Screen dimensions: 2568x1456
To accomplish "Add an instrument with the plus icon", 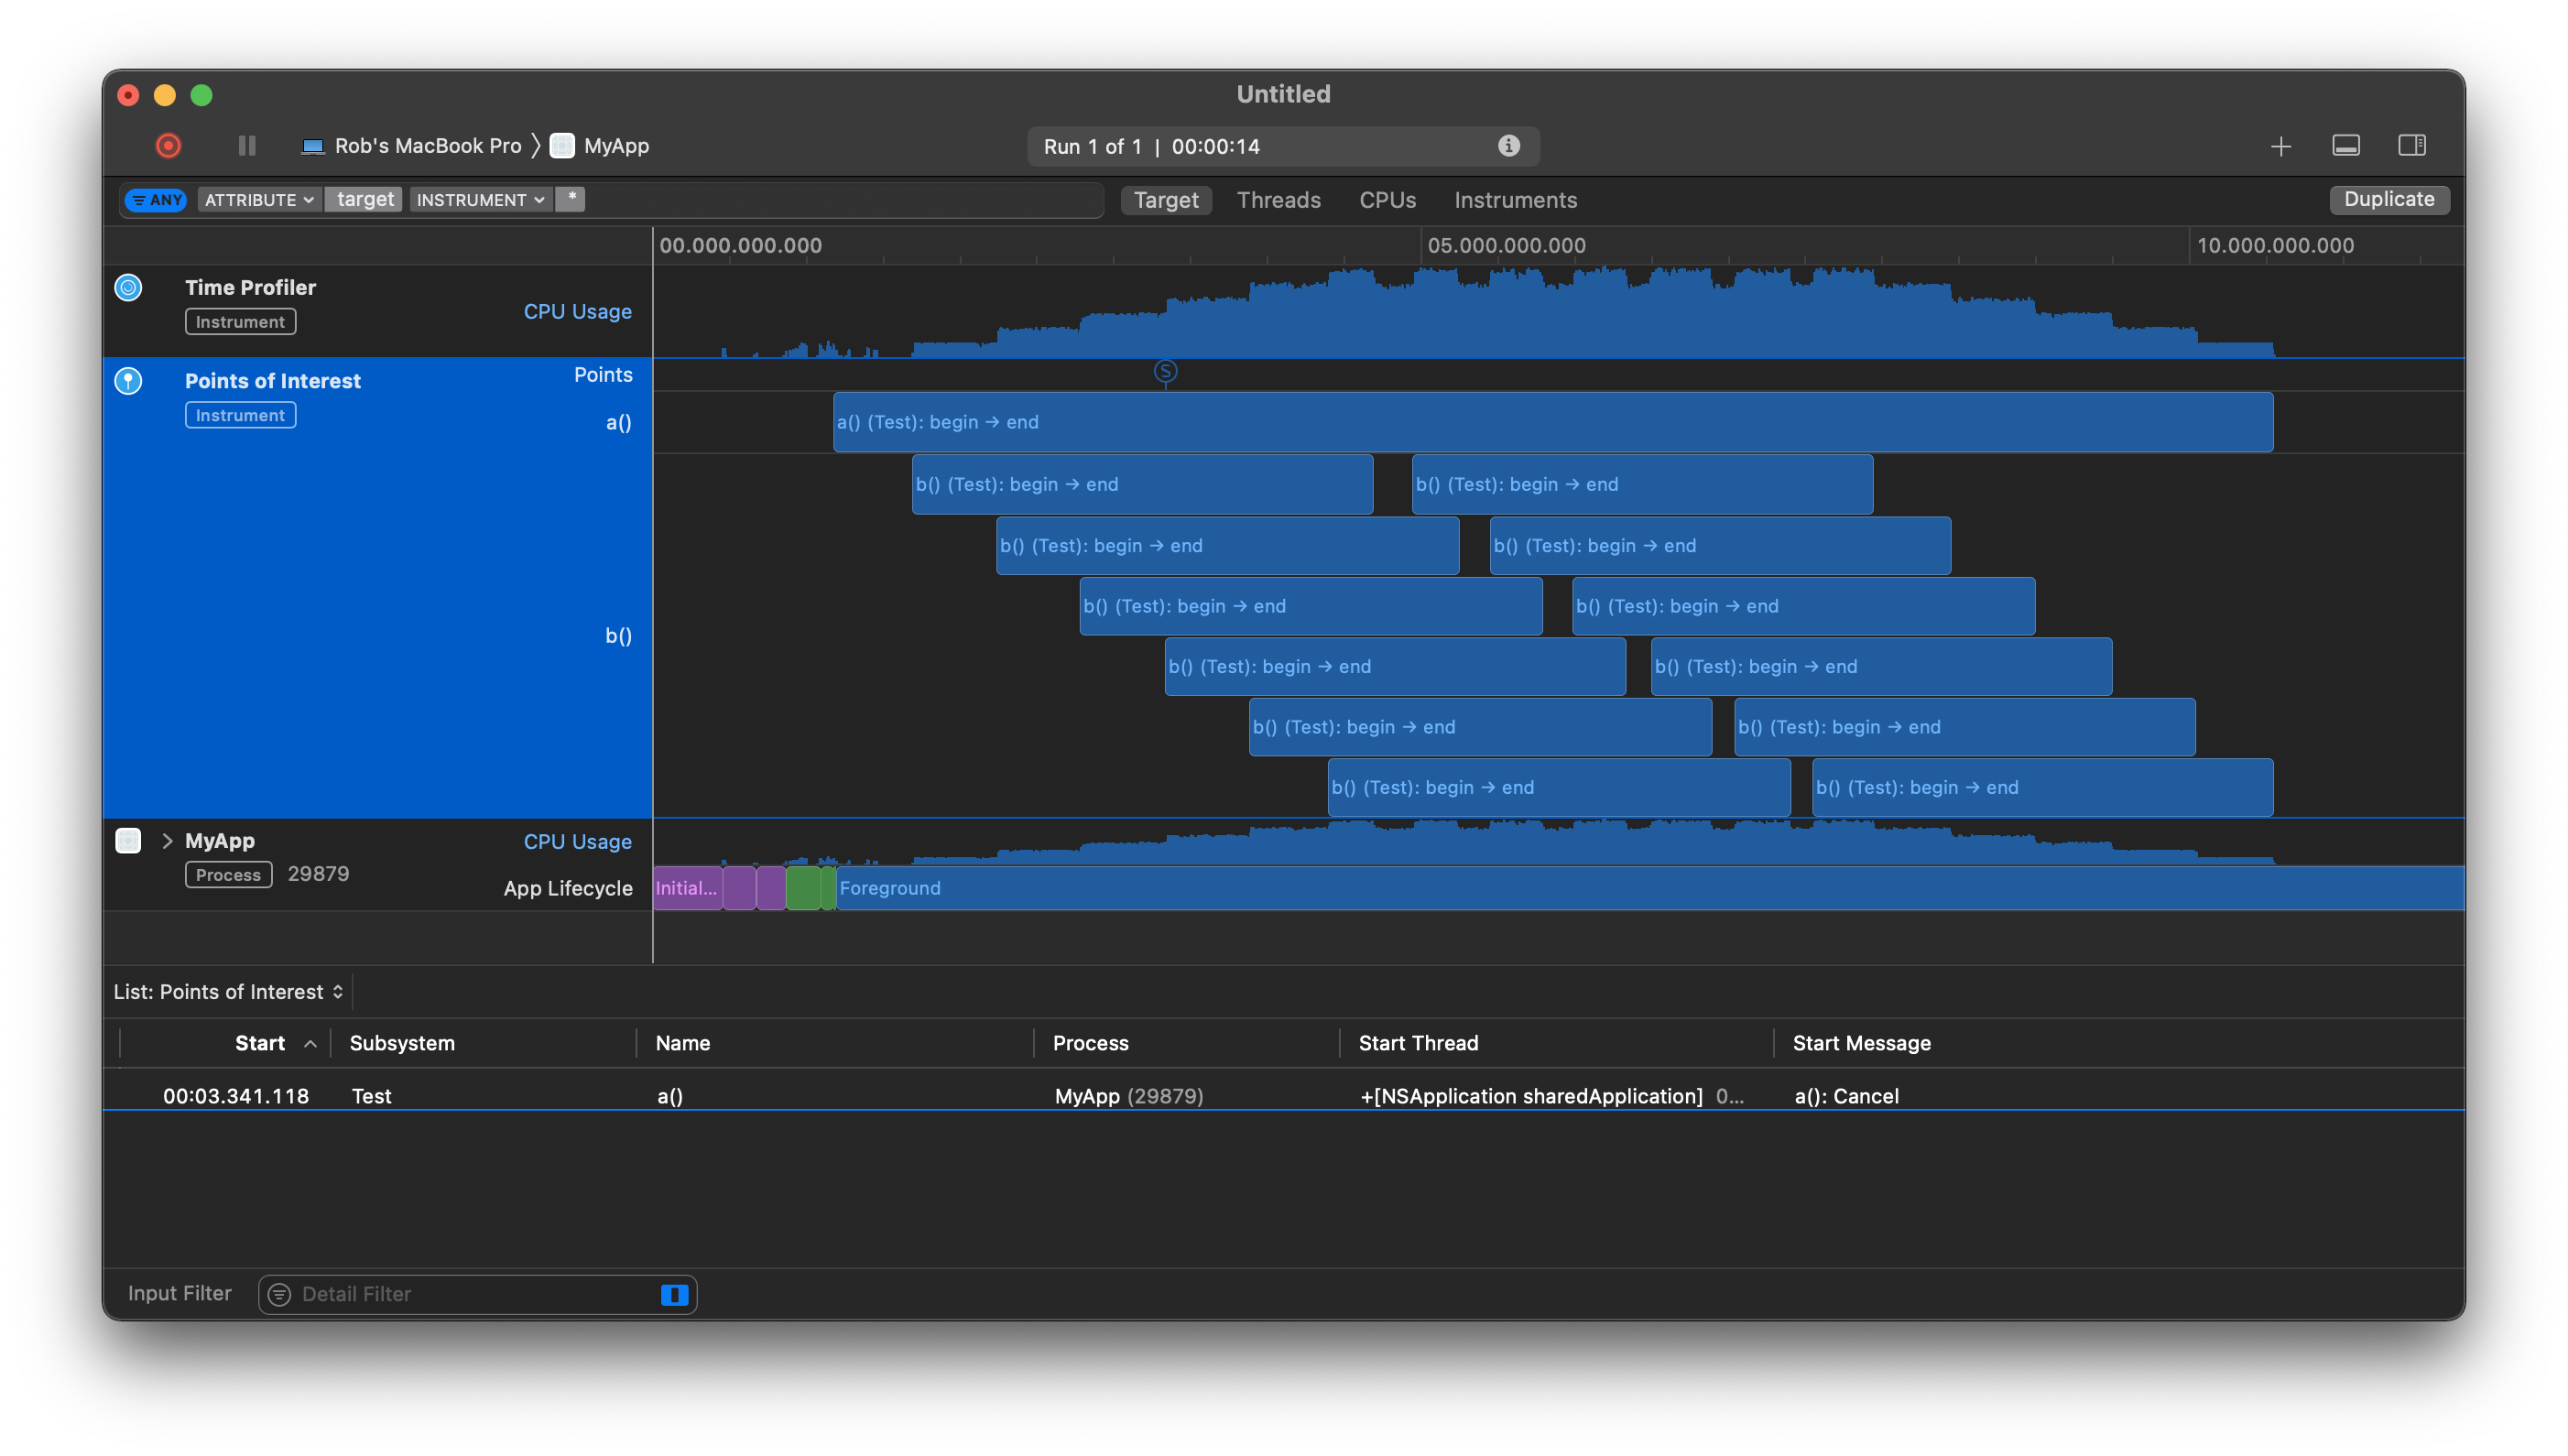I will pyautogui.click(x=2280, y=147).
